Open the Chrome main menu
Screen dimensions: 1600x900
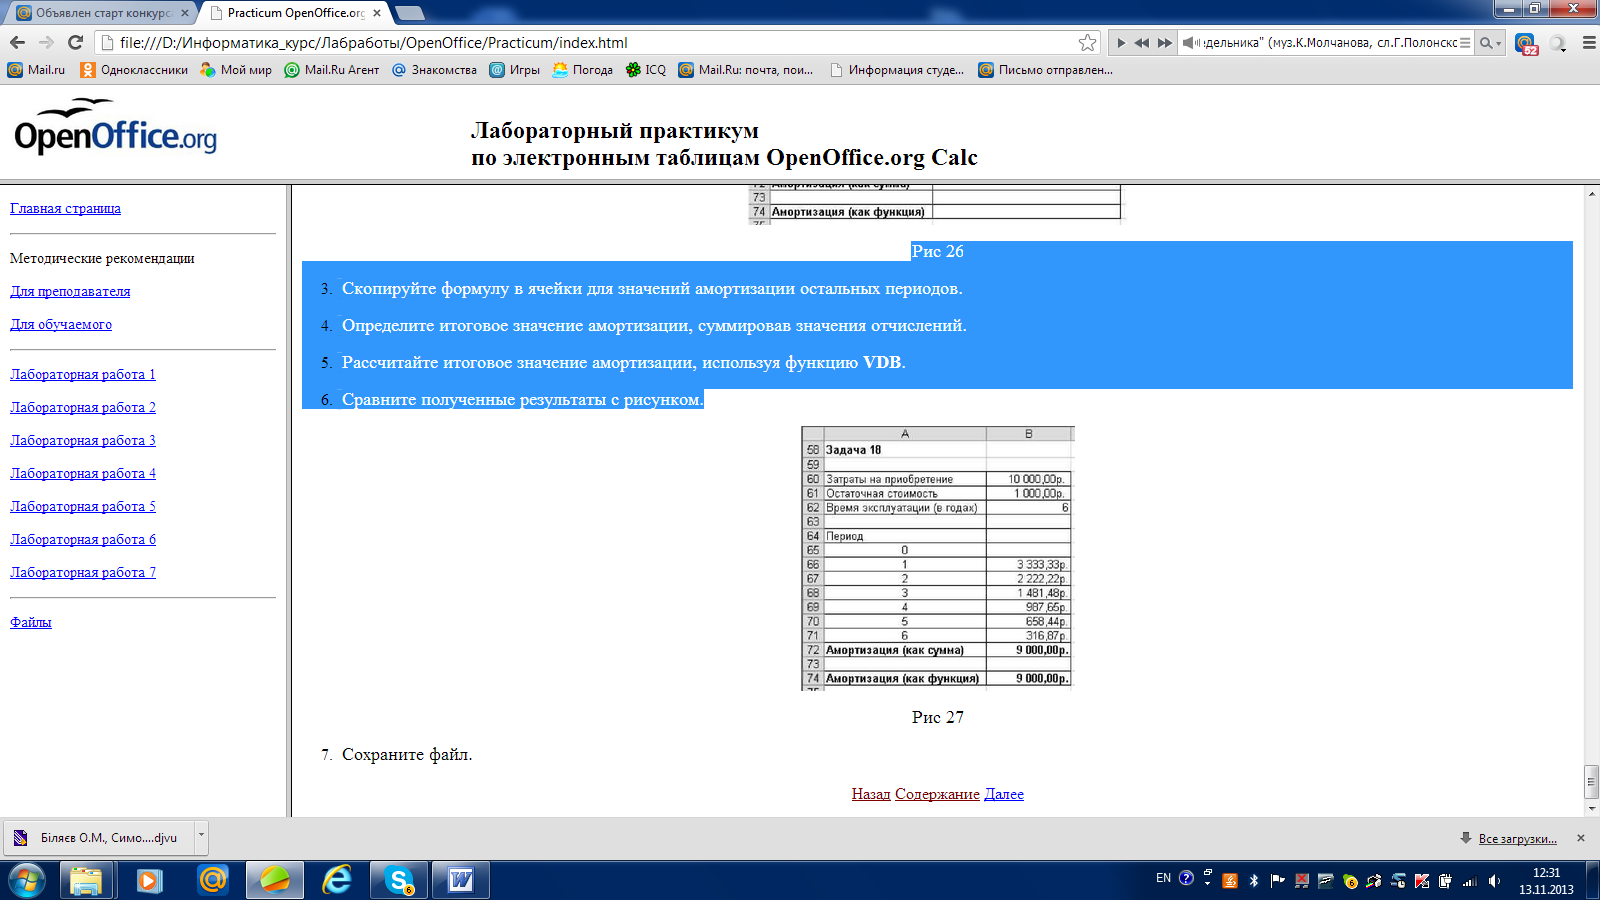tap(1588, 43)
